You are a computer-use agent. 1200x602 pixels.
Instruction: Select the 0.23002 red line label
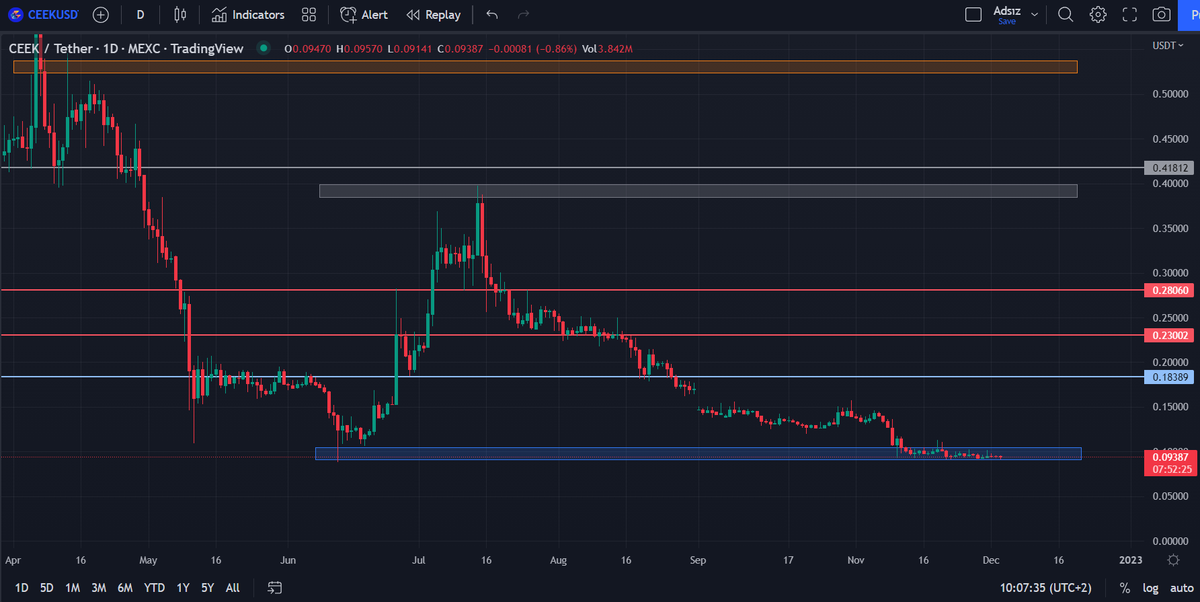click(x=1168, y=336)
